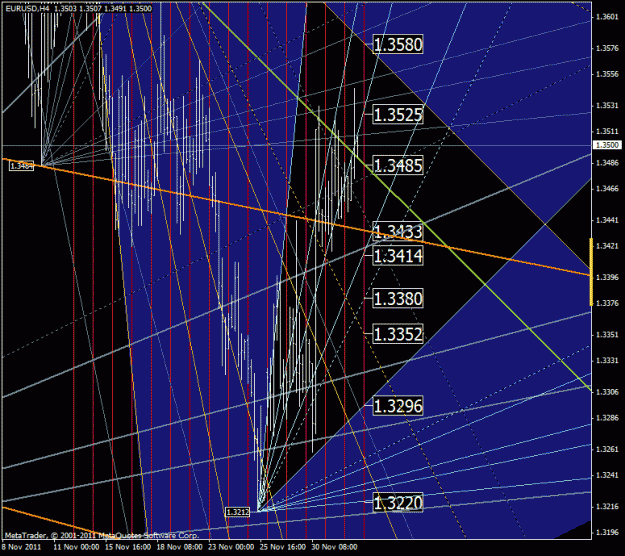Click the 1.3296 price level label
Viewport: 625px width, 556px height.
(x=398, y=406)
